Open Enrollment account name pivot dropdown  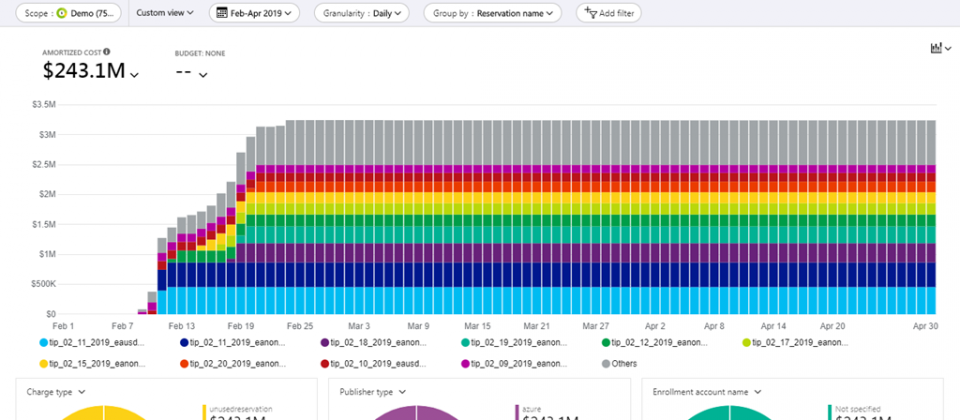click(x=707, y=392)
